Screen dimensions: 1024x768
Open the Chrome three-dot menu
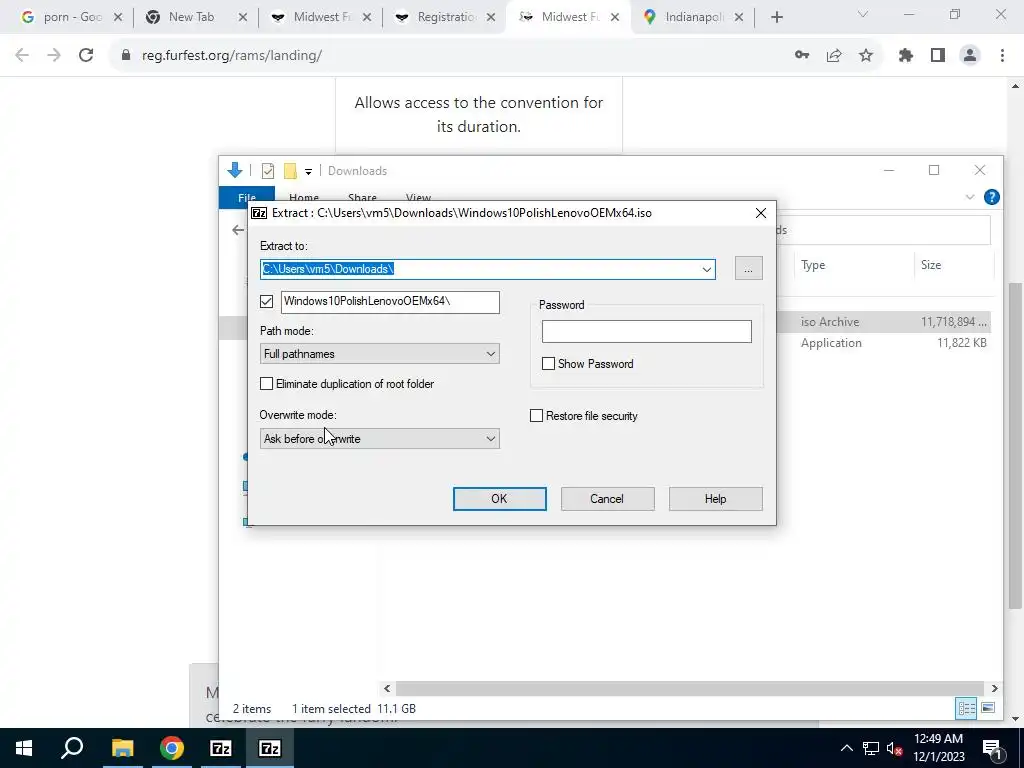pyautogui.click(x=1002, y=56)
